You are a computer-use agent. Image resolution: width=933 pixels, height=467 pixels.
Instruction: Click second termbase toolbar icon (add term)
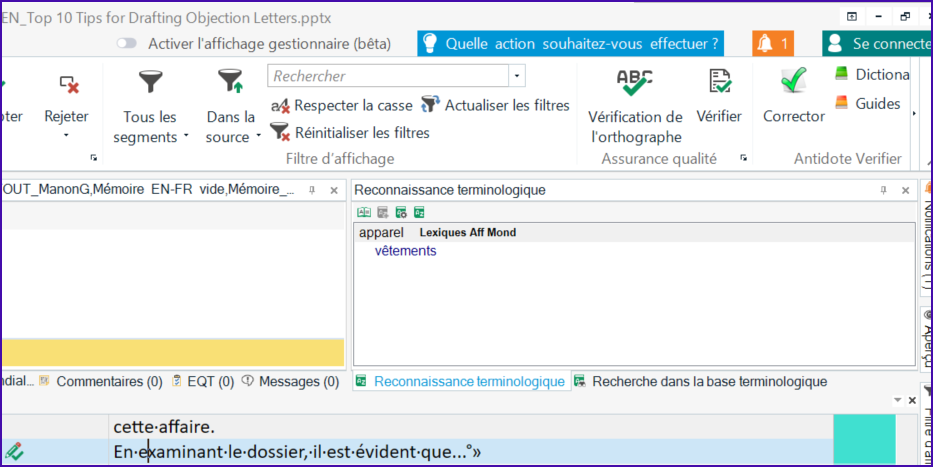click(382, 212)
